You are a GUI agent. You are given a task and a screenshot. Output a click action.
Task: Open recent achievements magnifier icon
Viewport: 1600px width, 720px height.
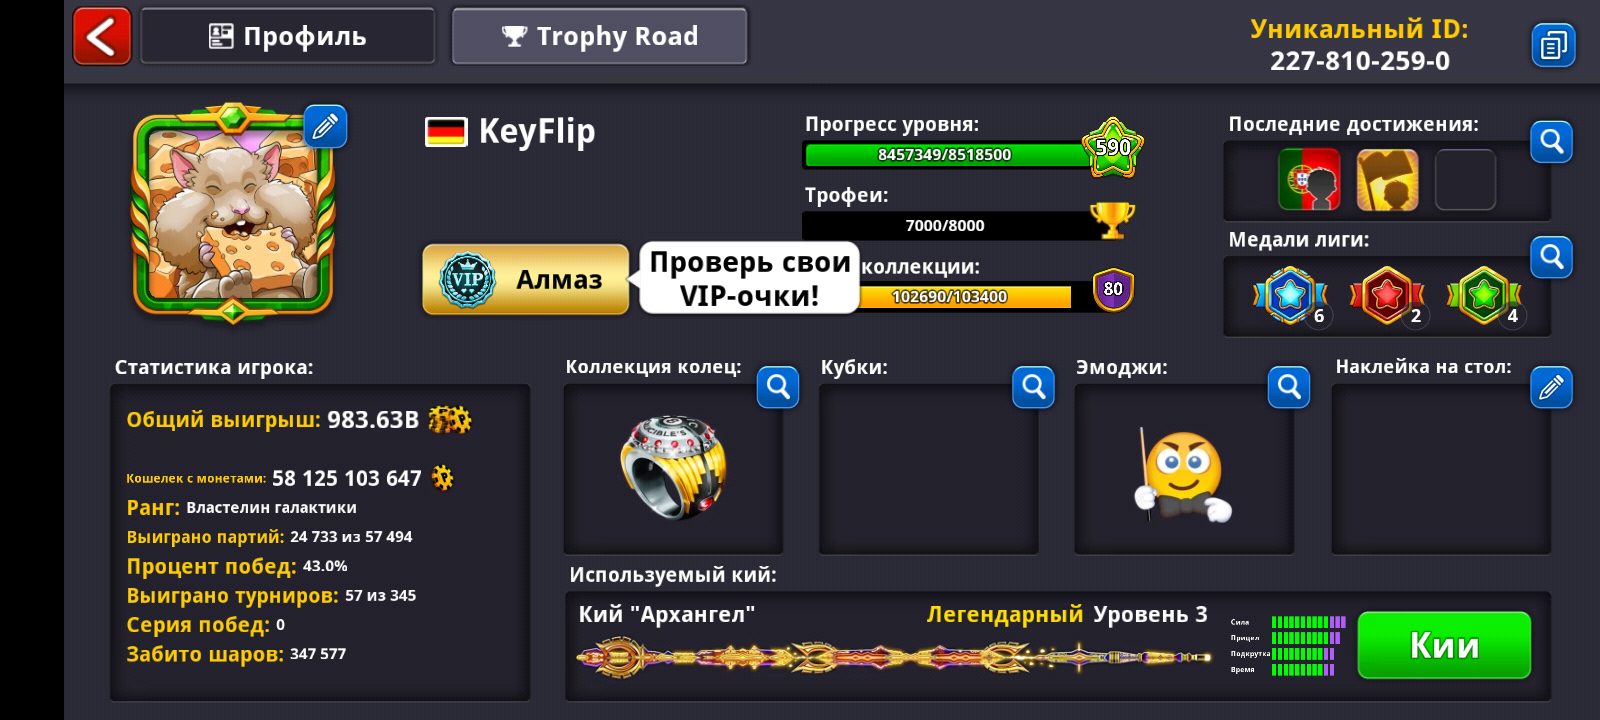[1551, 142]
